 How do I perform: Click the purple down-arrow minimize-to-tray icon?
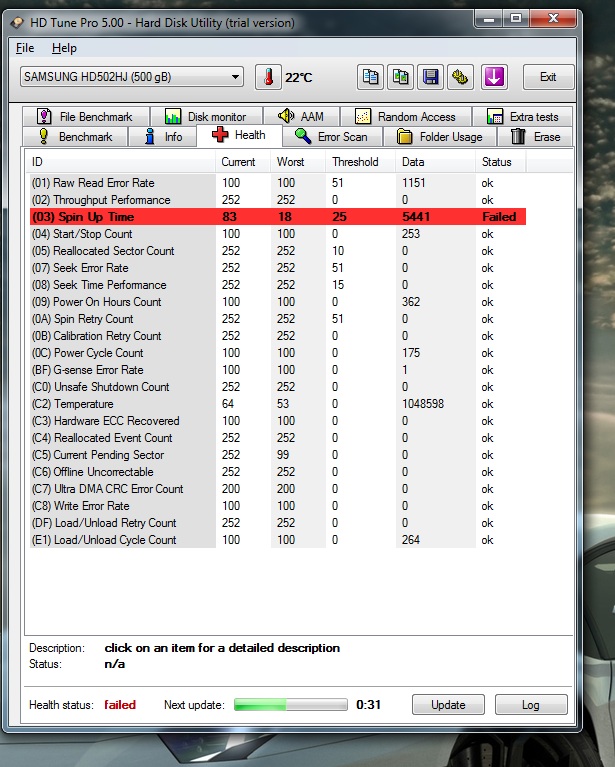pyautogui.click(x=494, y=77)
